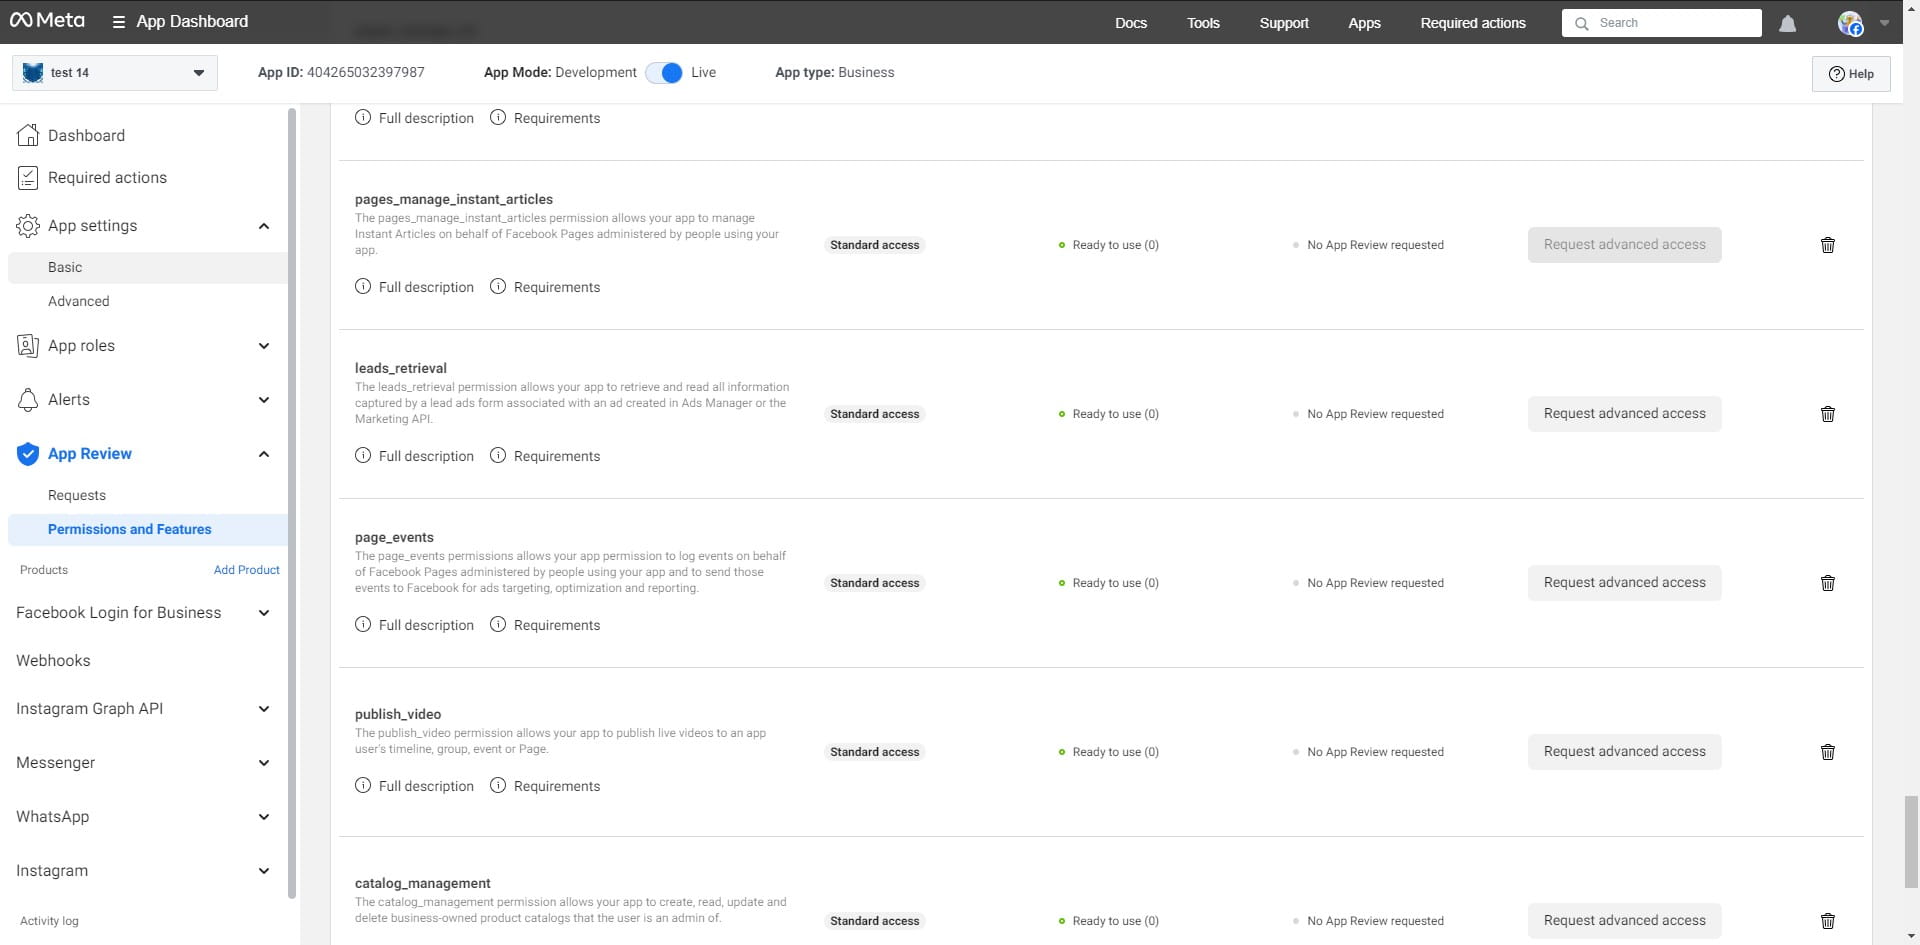Click Full description info icon for pages_manage_instant_articles
The height and width of the screenshot is (945, 1920).
363,286
